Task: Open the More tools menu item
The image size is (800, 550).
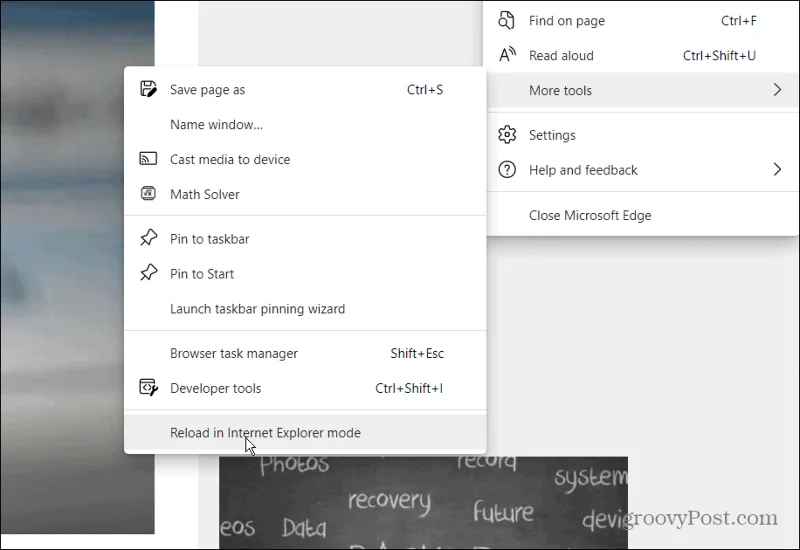Action: (x=643, y=90)
